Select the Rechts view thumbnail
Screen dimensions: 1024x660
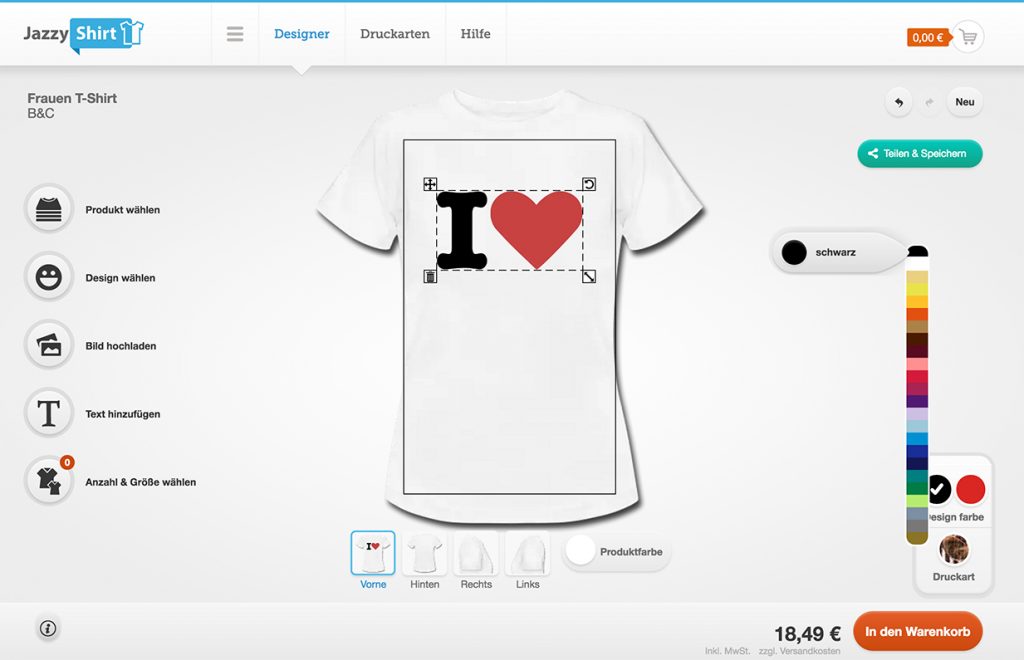(476, 552)
